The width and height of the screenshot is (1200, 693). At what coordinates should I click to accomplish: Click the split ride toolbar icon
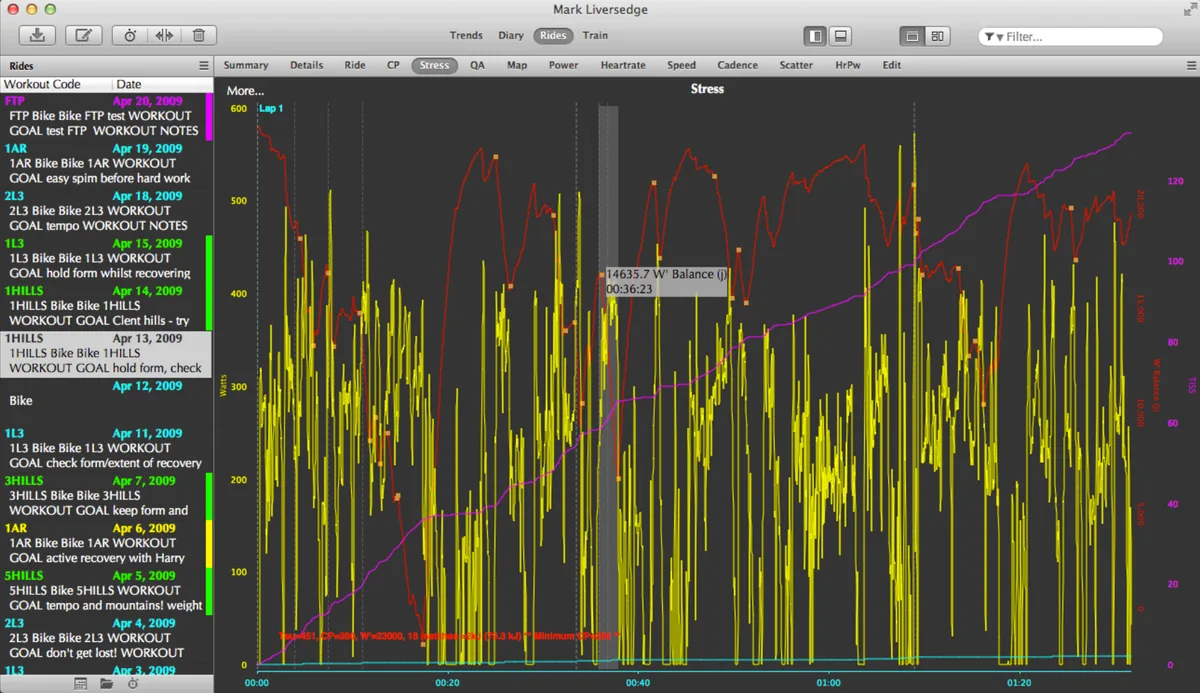pos(164,36)
